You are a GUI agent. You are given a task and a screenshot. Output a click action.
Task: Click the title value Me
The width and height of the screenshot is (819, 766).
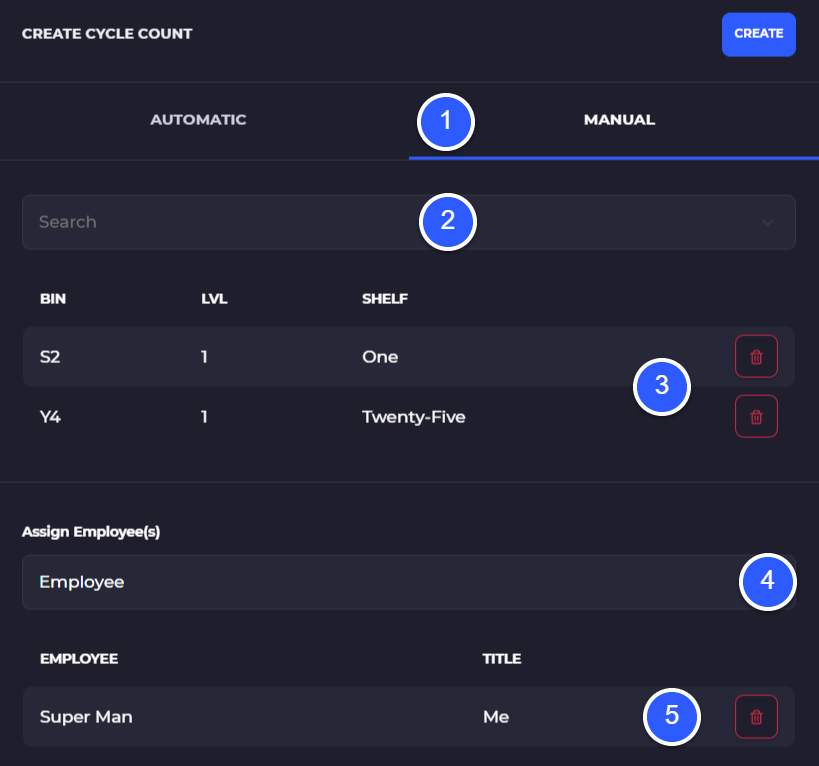496,717
